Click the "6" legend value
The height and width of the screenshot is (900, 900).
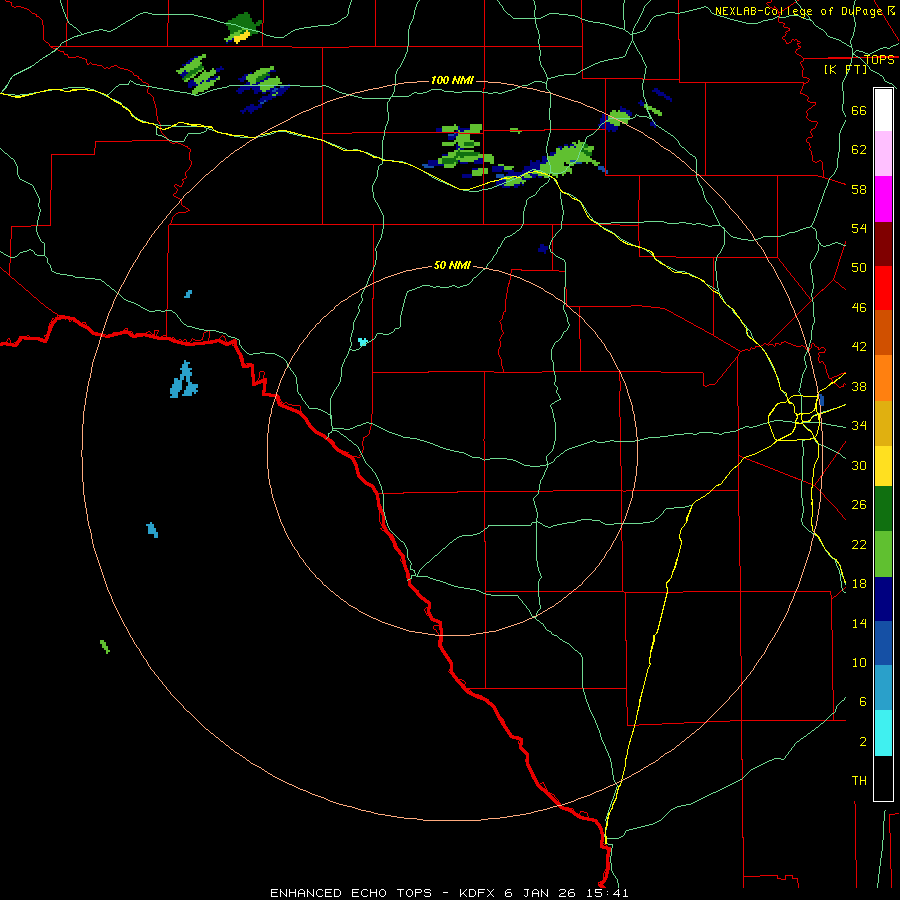[x=863, y=701]
